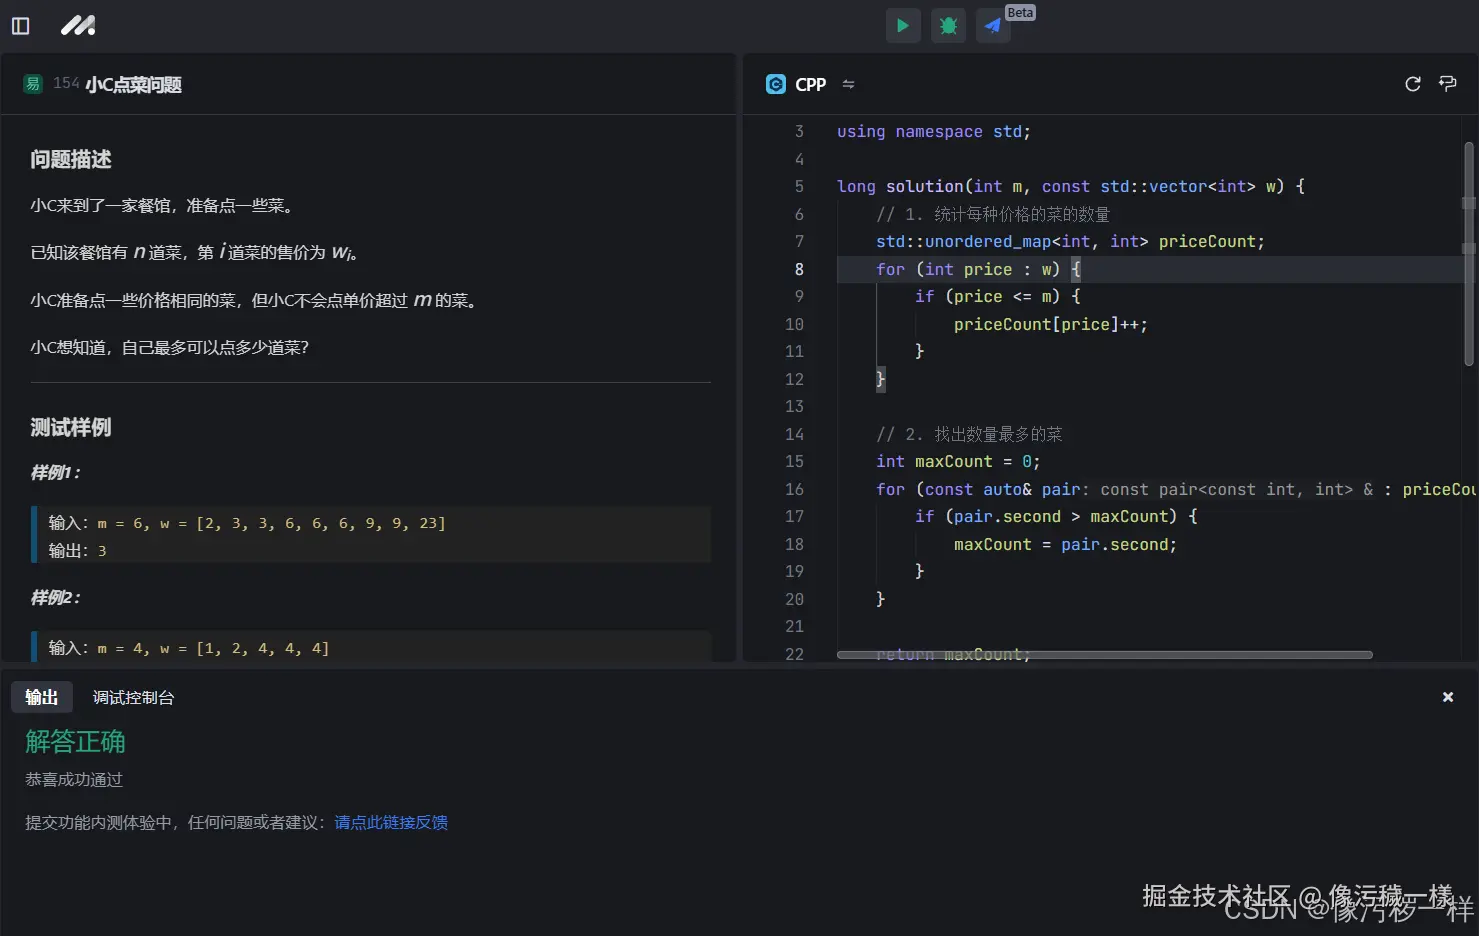Open the 调试控制台 tab
1479x936 pixels.
(x=133, y=697)
